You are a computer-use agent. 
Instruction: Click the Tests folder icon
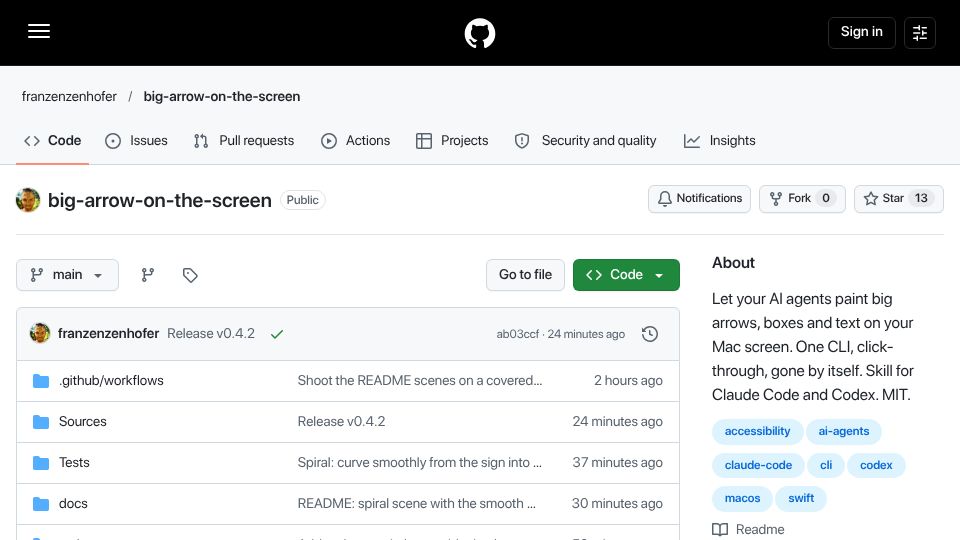41,463
